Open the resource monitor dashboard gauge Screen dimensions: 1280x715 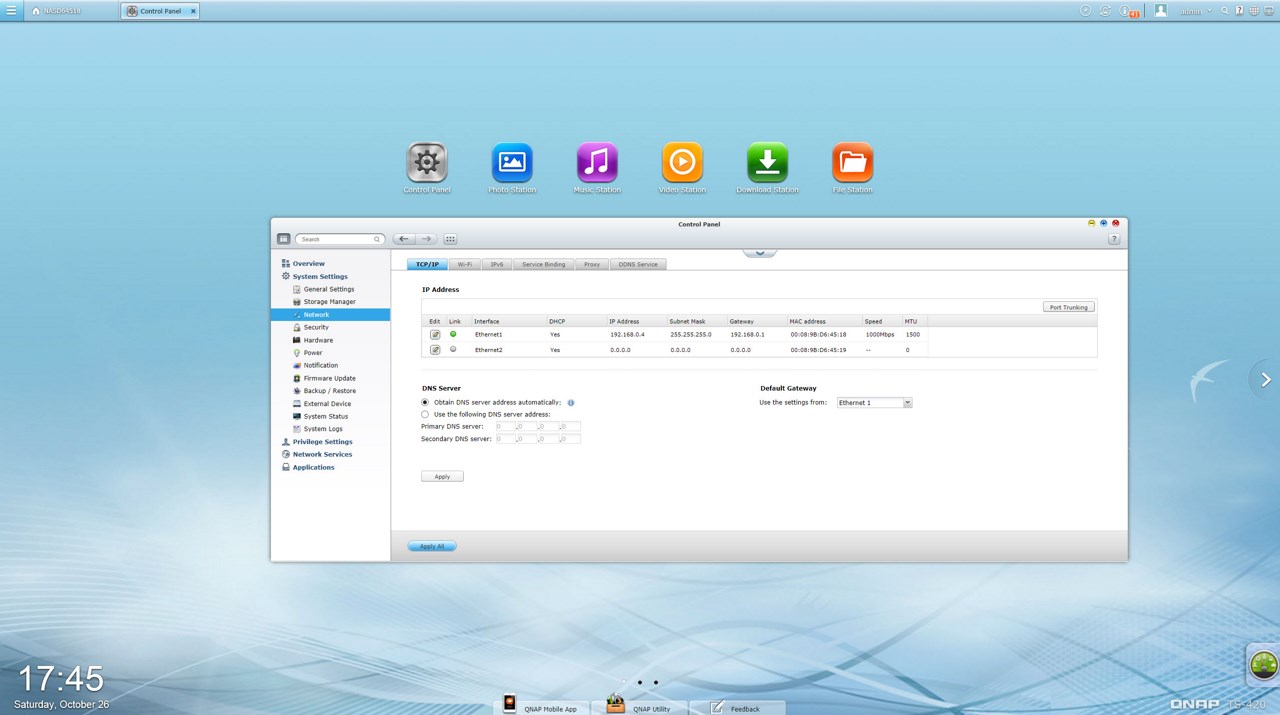(1263, 665)
